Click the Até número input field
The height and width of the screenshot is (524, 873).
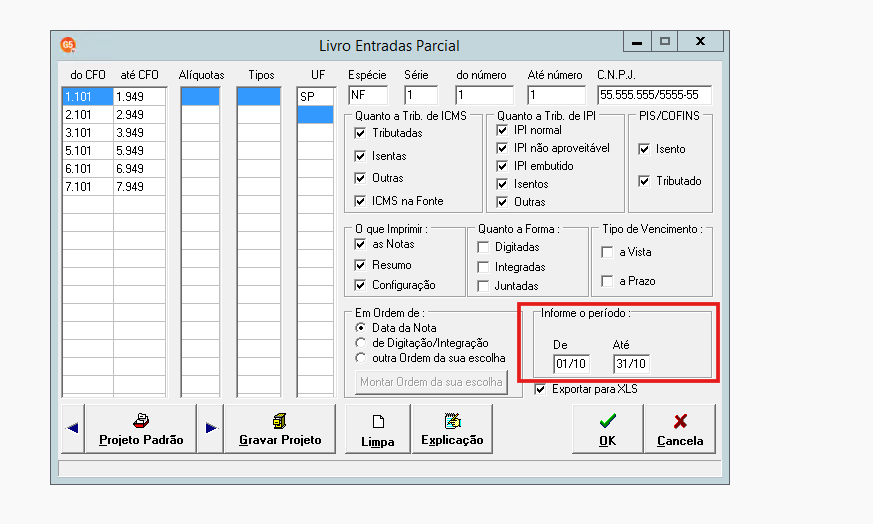tap(557, 95)
